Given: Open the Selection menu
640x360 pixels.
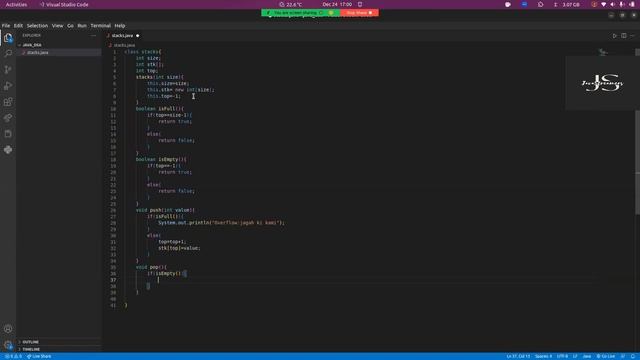Looking at the screenshot, I should coord(37,26).
